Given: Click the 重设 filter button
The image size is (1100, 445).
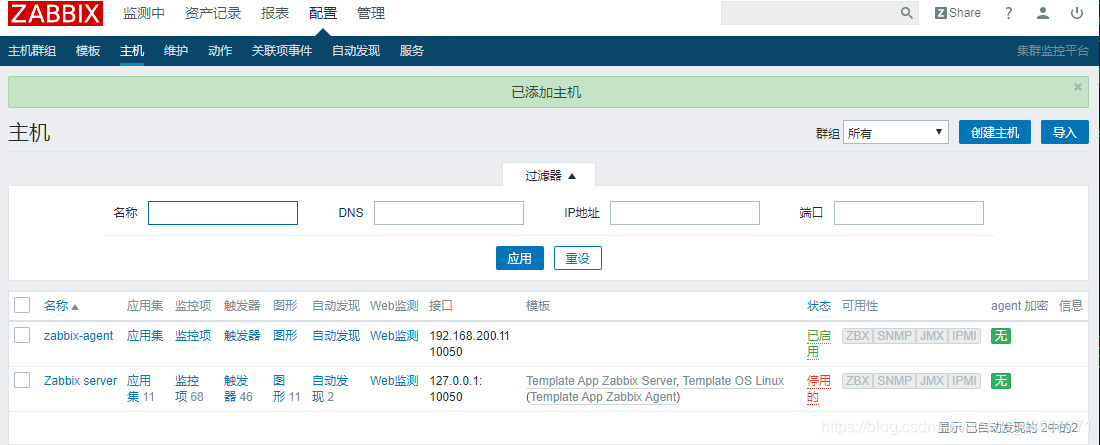Looking at the screenshot, I should (x=578, y=258).
